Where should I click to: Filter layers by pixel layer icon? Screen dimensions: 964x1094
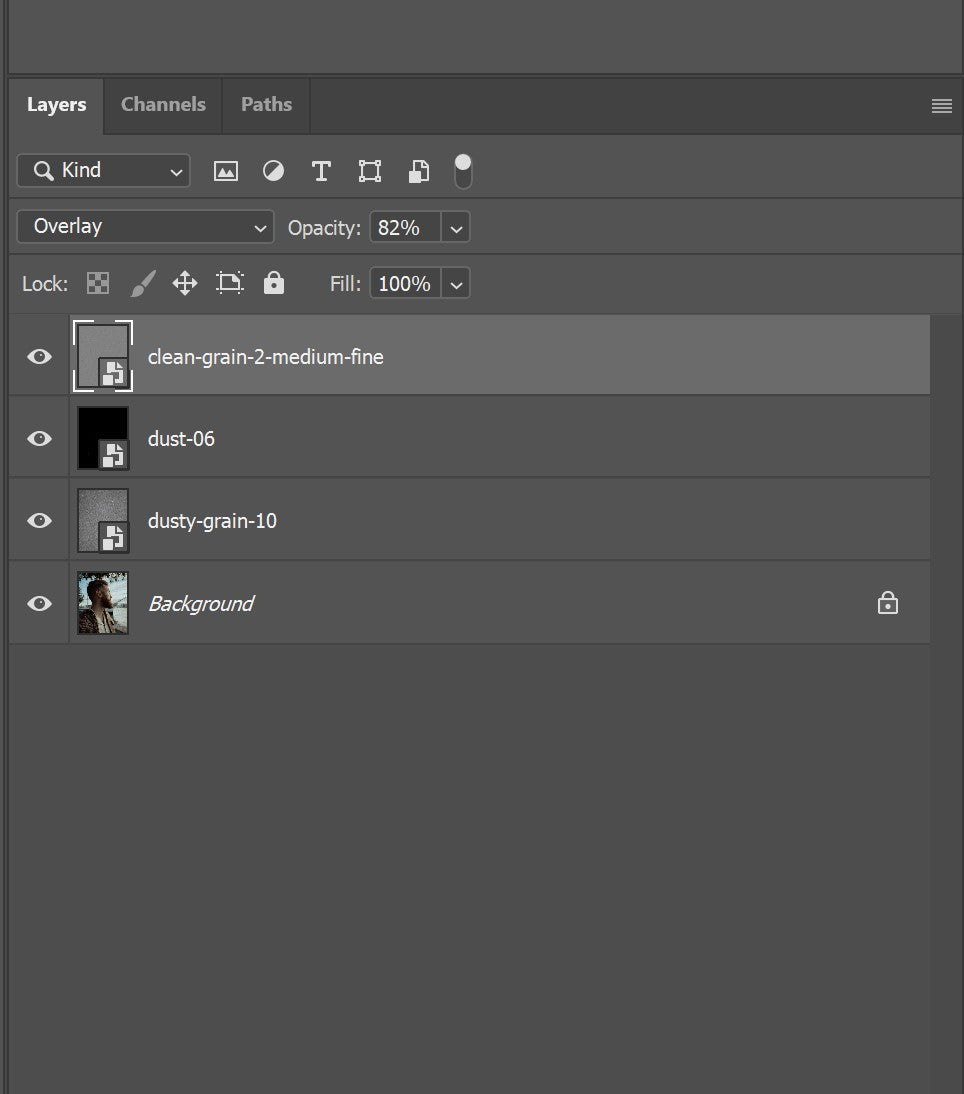pos(226,171)
